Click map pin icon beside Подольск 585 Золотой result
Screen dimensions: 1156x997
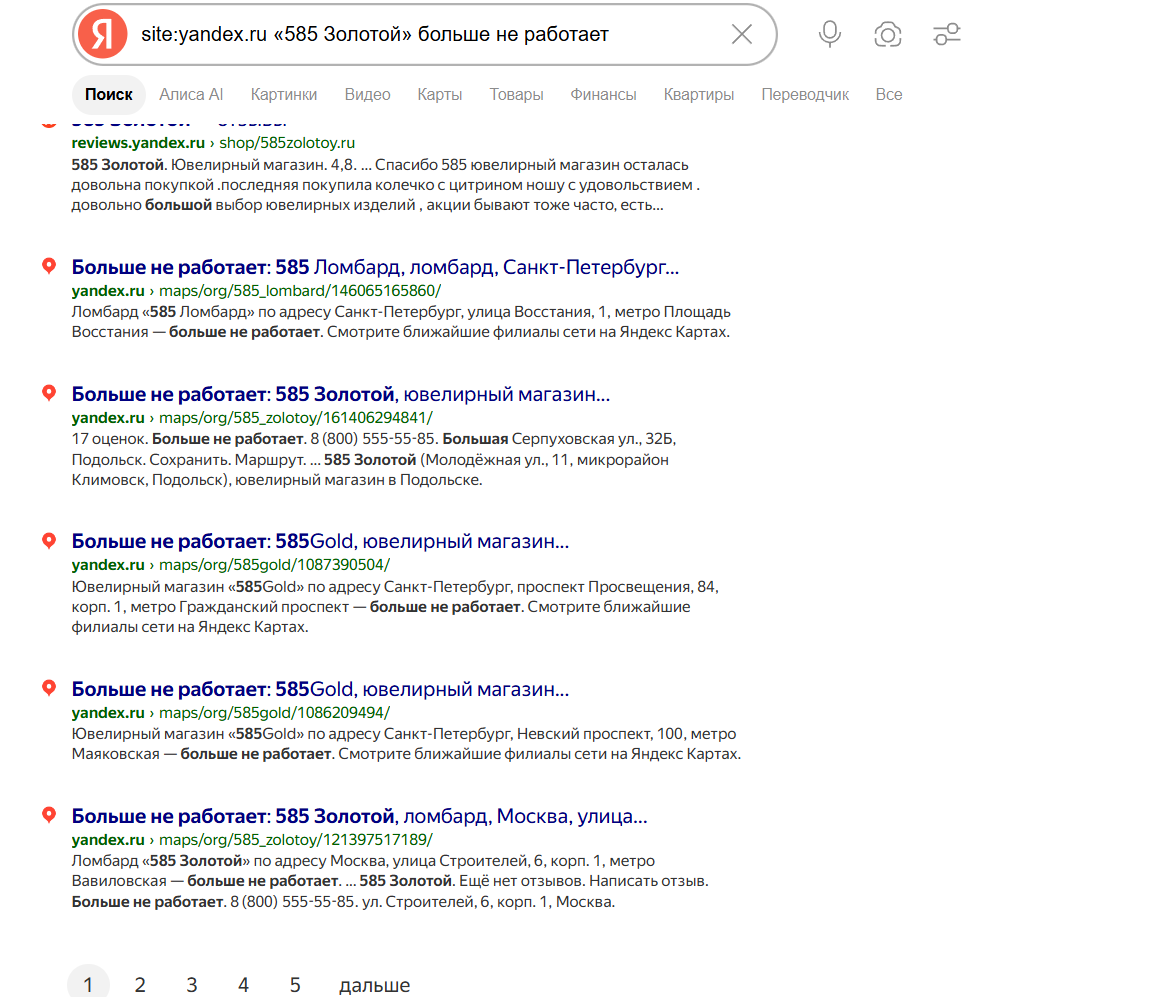pos(49,393)
